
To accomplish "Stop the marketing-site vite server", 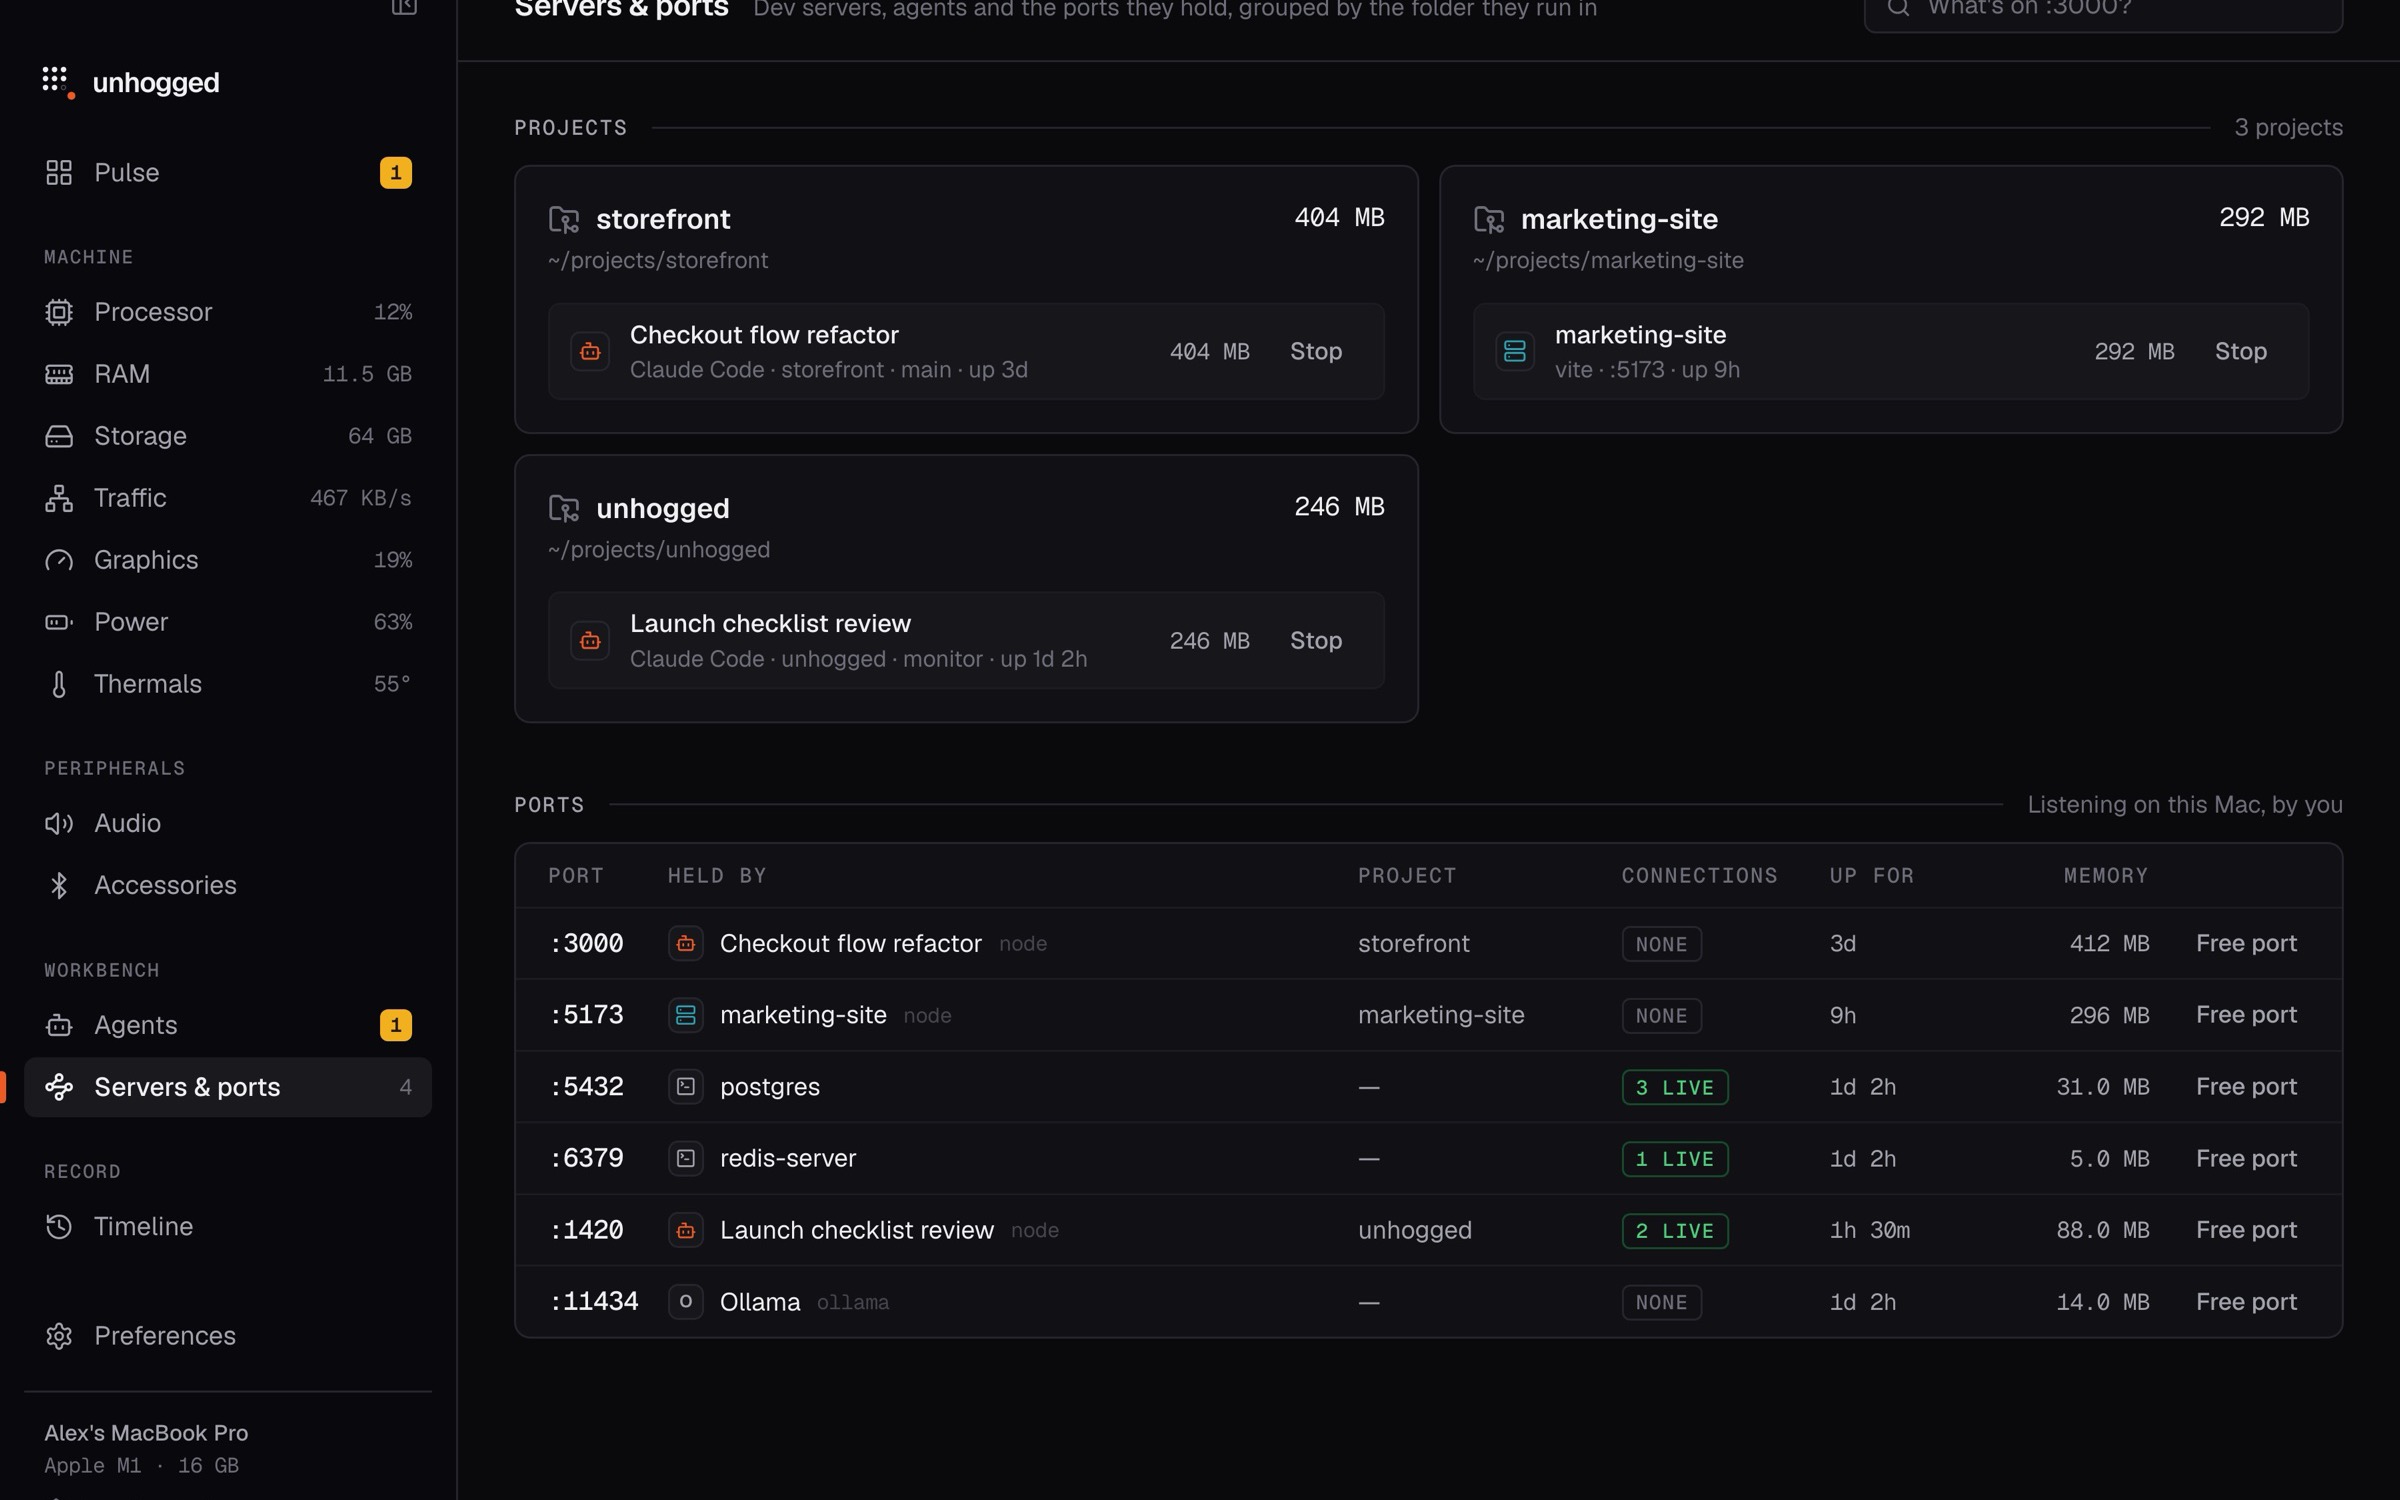I will click(x=2241, y=351).
